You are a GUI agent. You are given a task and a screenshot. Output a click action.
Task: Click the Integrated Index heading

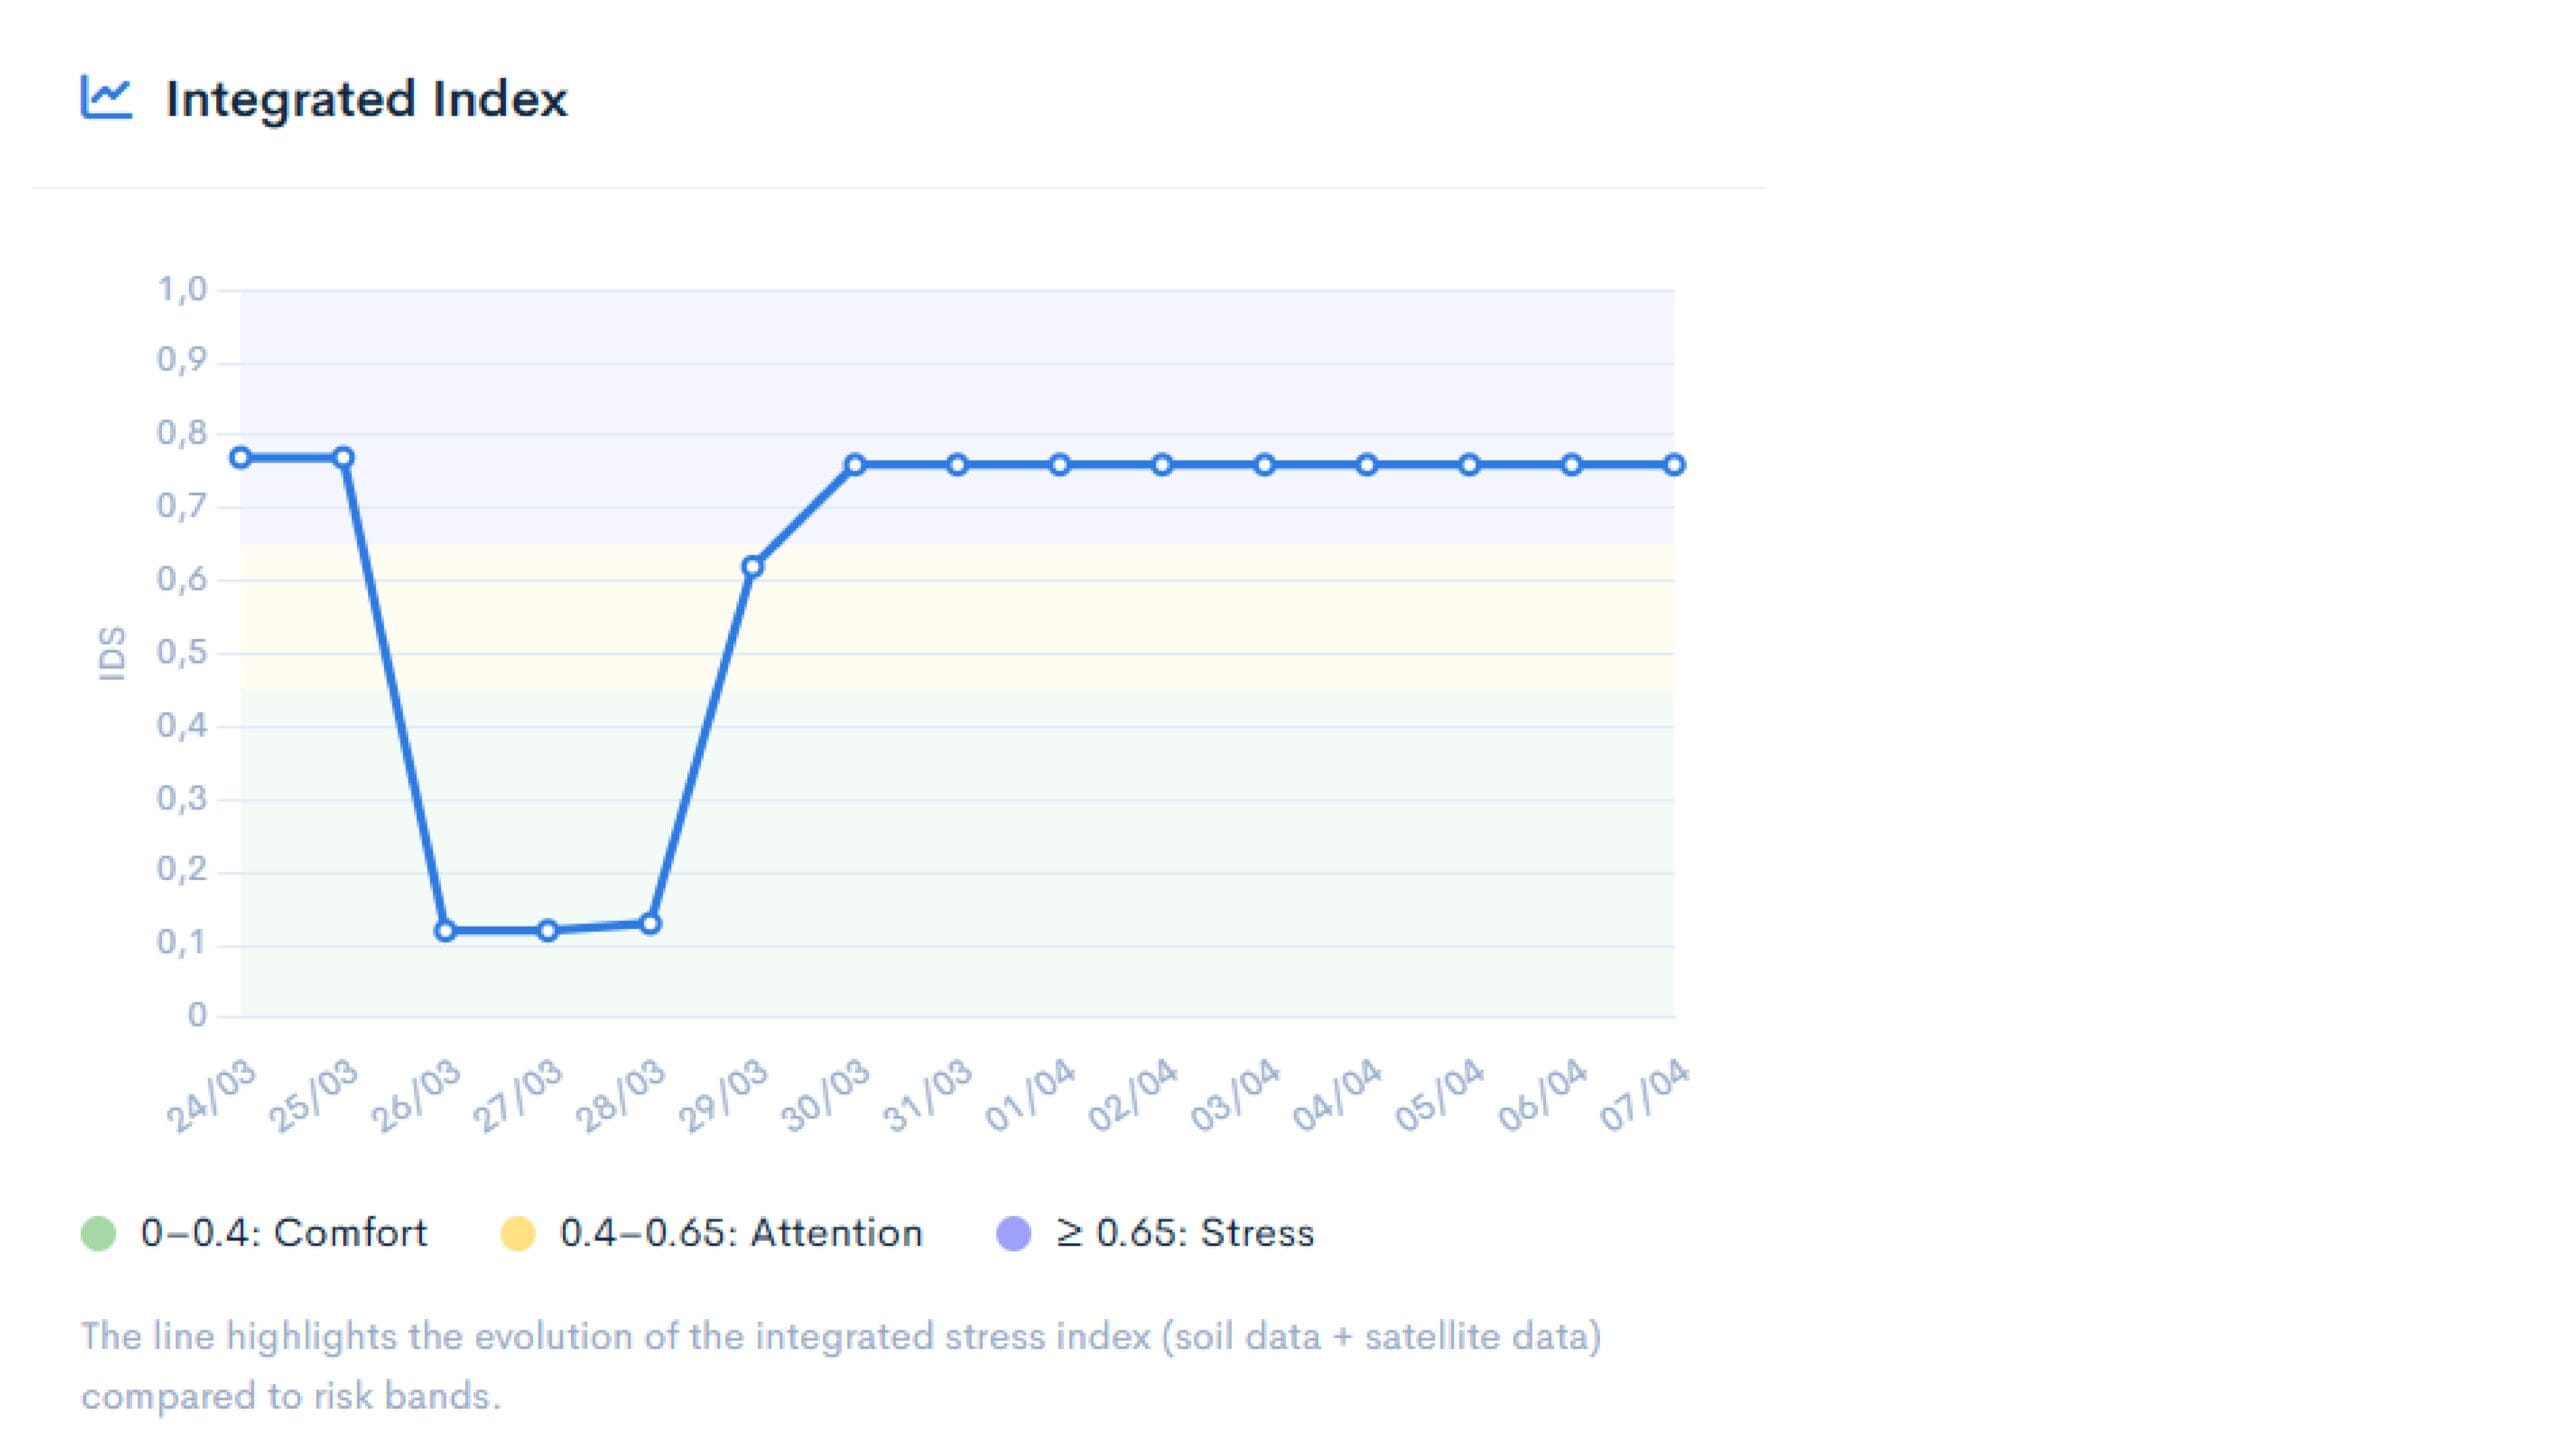pos(366,99)
